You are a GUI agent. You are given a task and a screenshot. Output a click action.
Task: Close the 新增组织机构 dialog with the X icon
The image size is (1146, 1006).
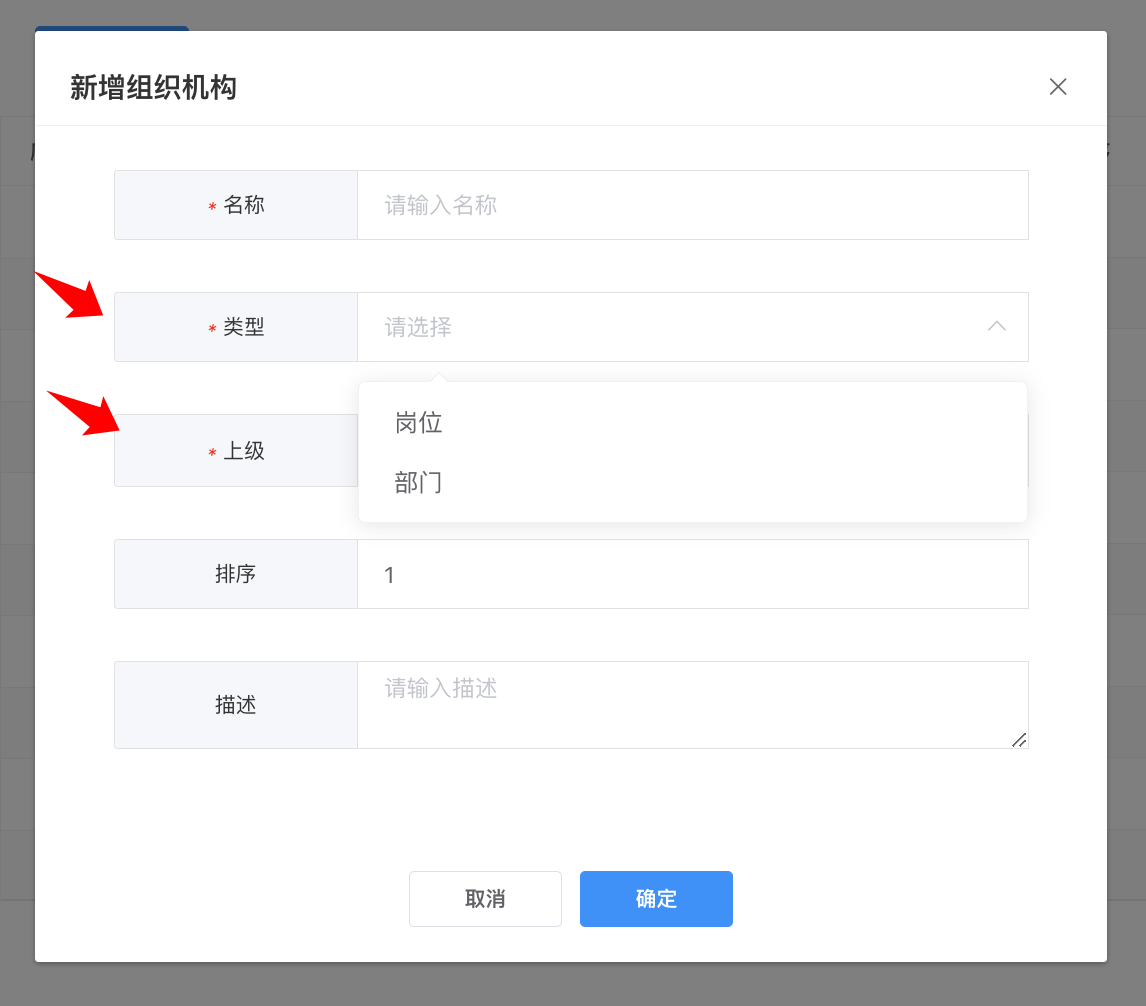[1058, 87]
